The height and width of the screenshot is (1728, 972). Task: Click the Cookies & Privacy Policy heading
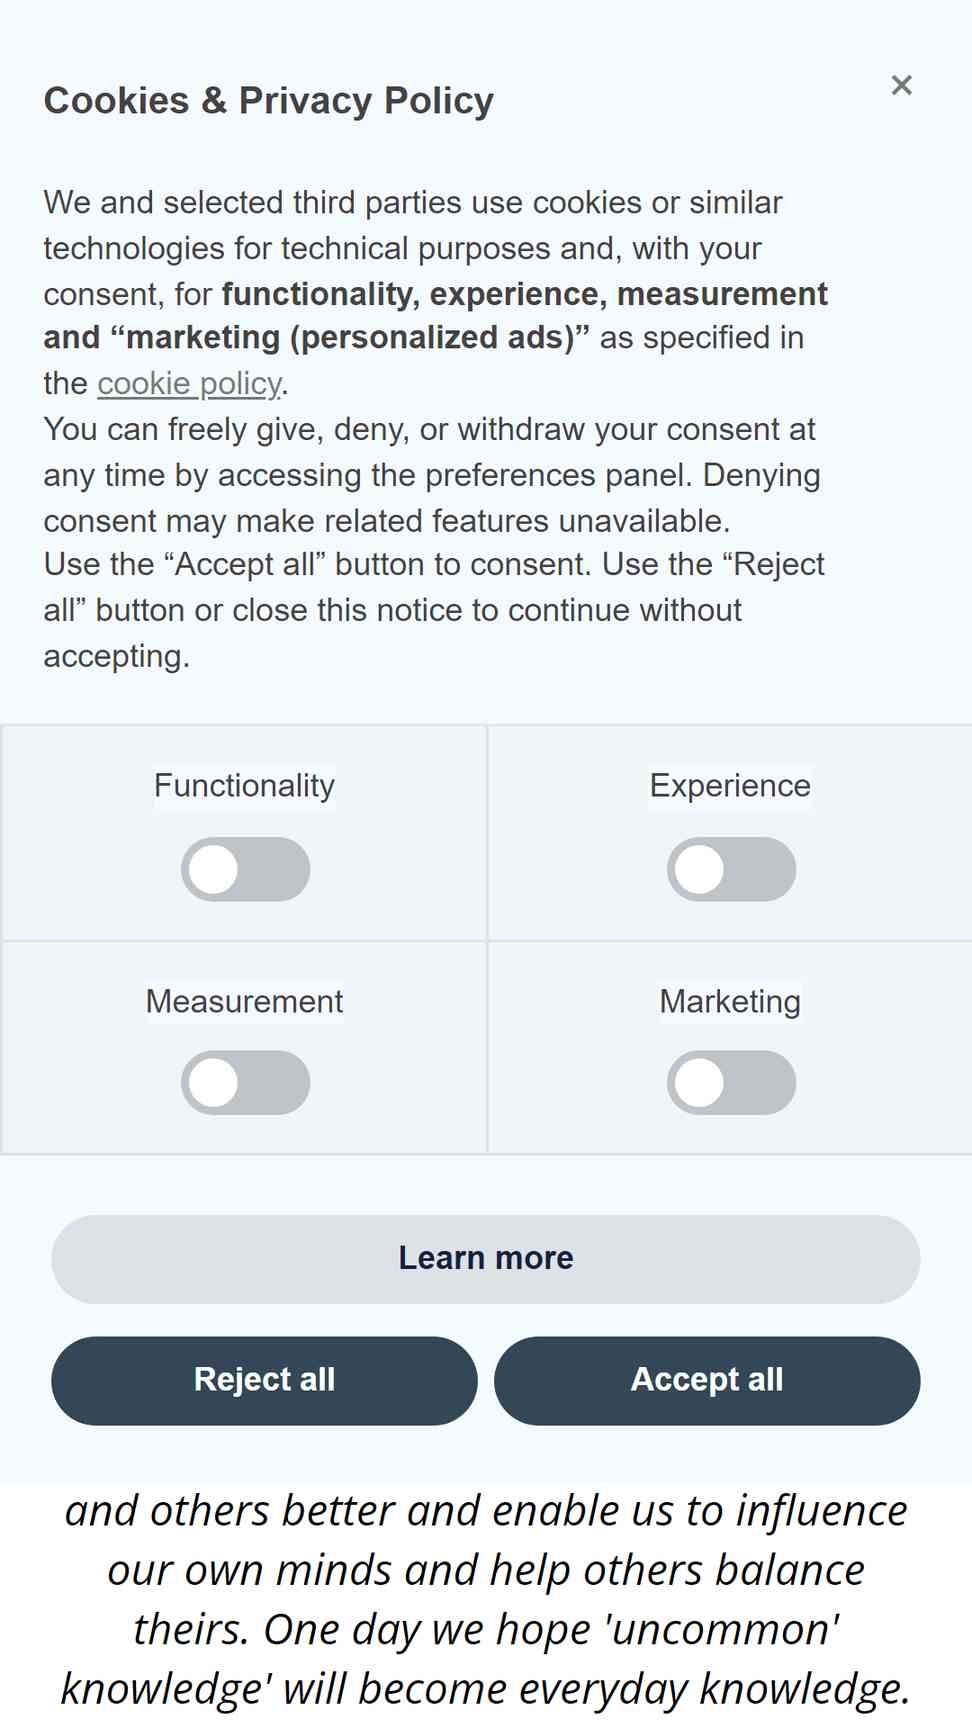(269, 101)
